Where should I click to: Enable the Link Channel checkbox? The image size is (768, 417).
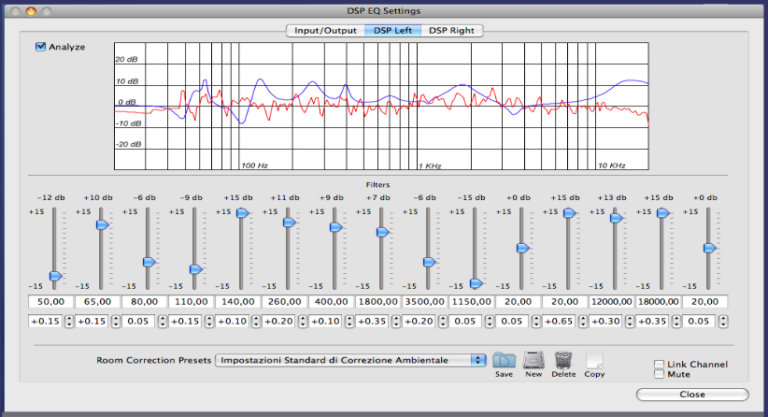pyautogui.click(x=659, y=364)
